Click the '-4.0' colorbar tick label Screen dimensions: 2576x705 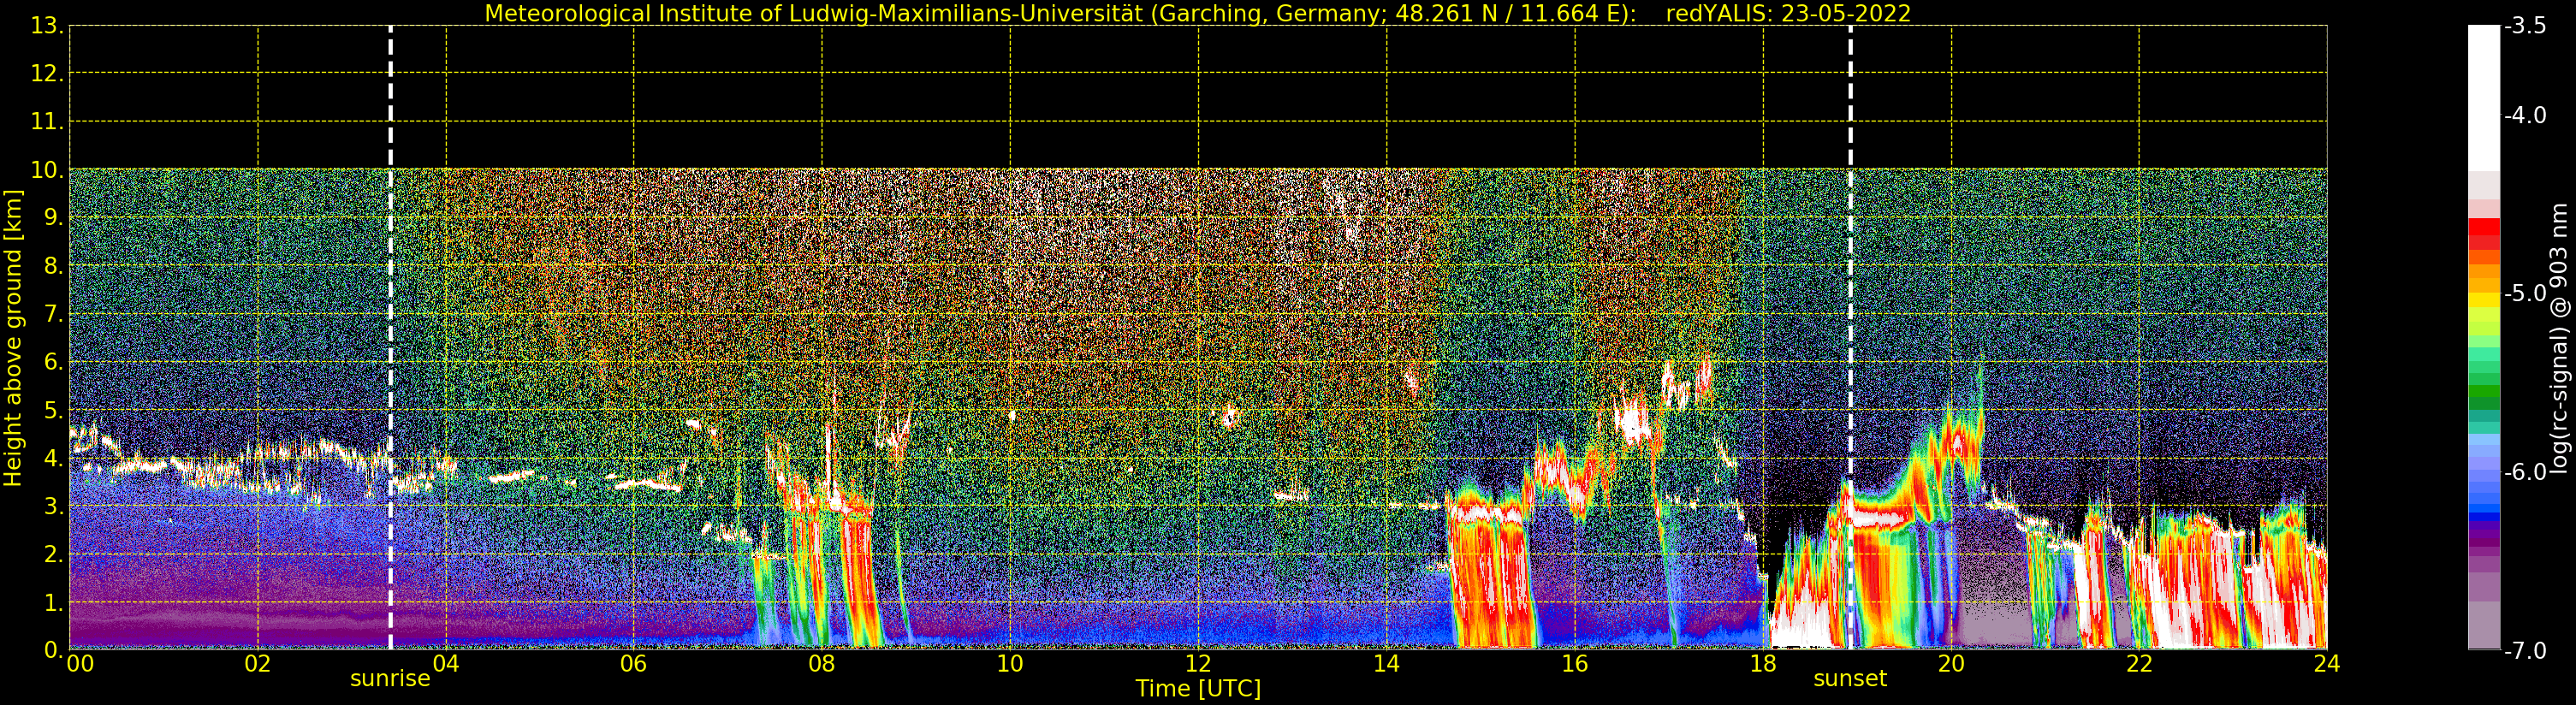pyautogui.click(x=2525, y=115)
